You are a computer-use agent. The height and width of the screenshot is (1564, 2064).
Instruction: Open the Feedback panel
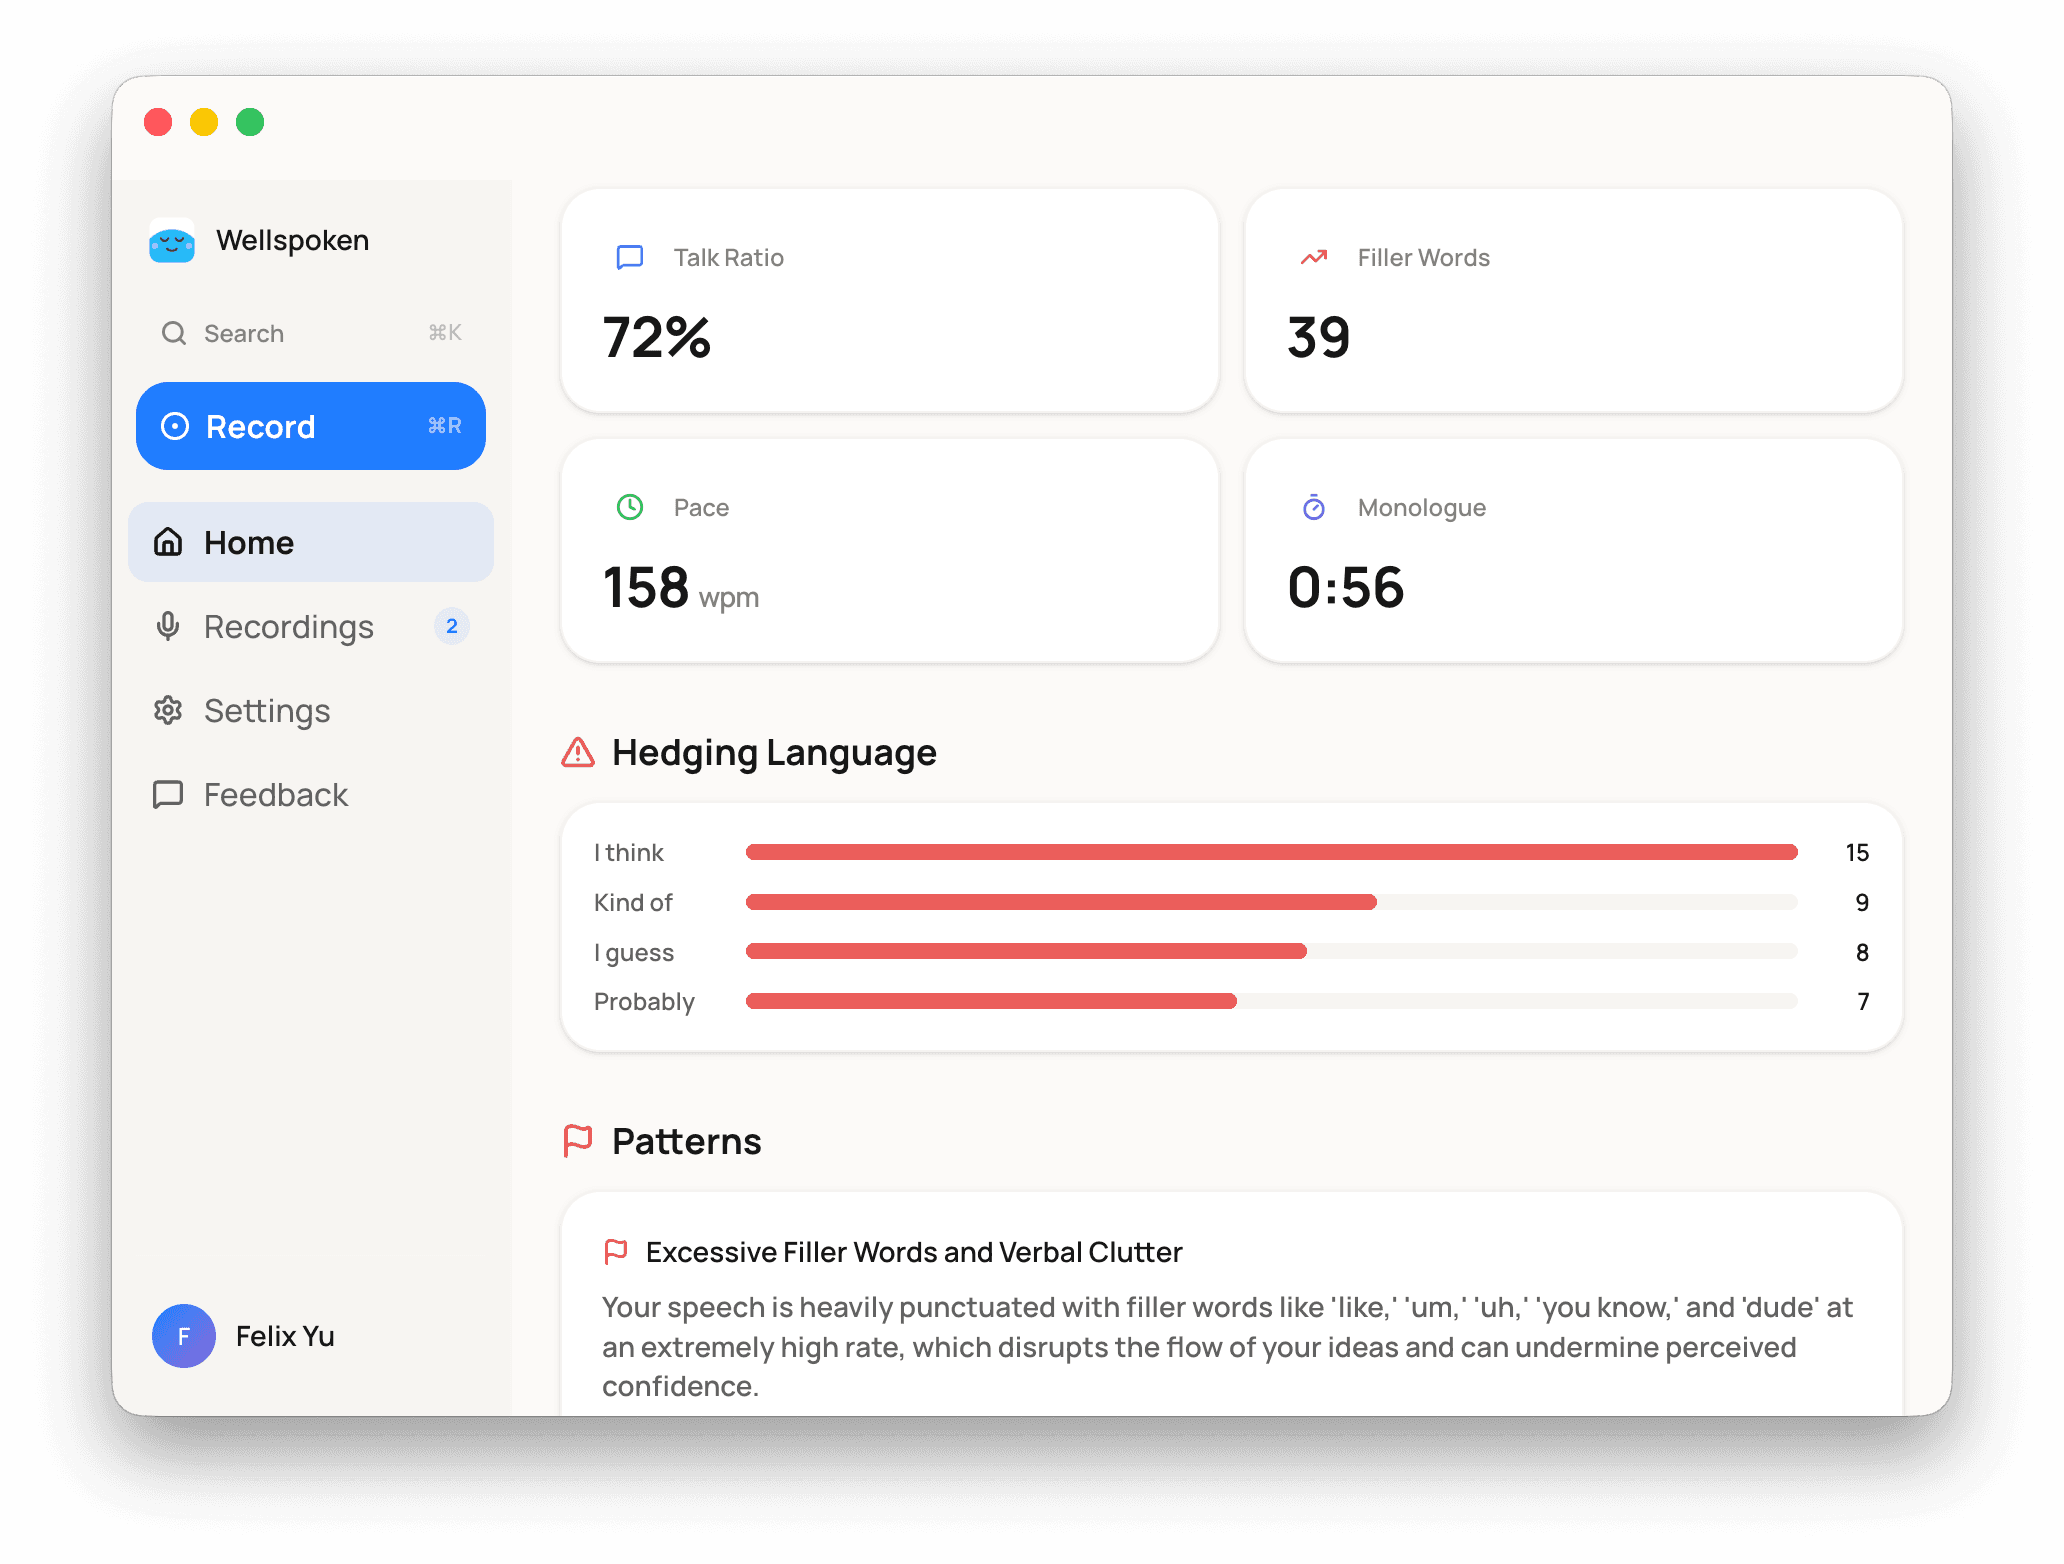(275, 794)
